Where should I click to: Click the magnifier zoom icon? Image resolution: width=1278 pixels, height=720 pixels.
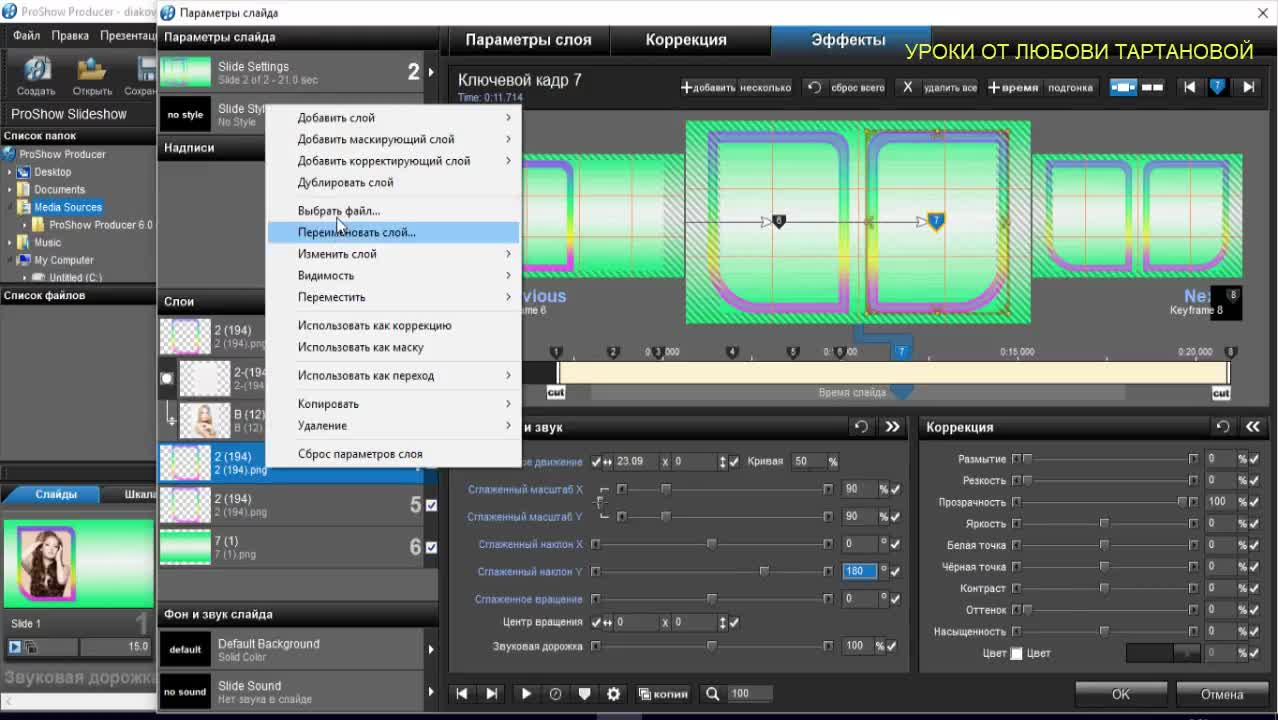click(x=712, y=694)
